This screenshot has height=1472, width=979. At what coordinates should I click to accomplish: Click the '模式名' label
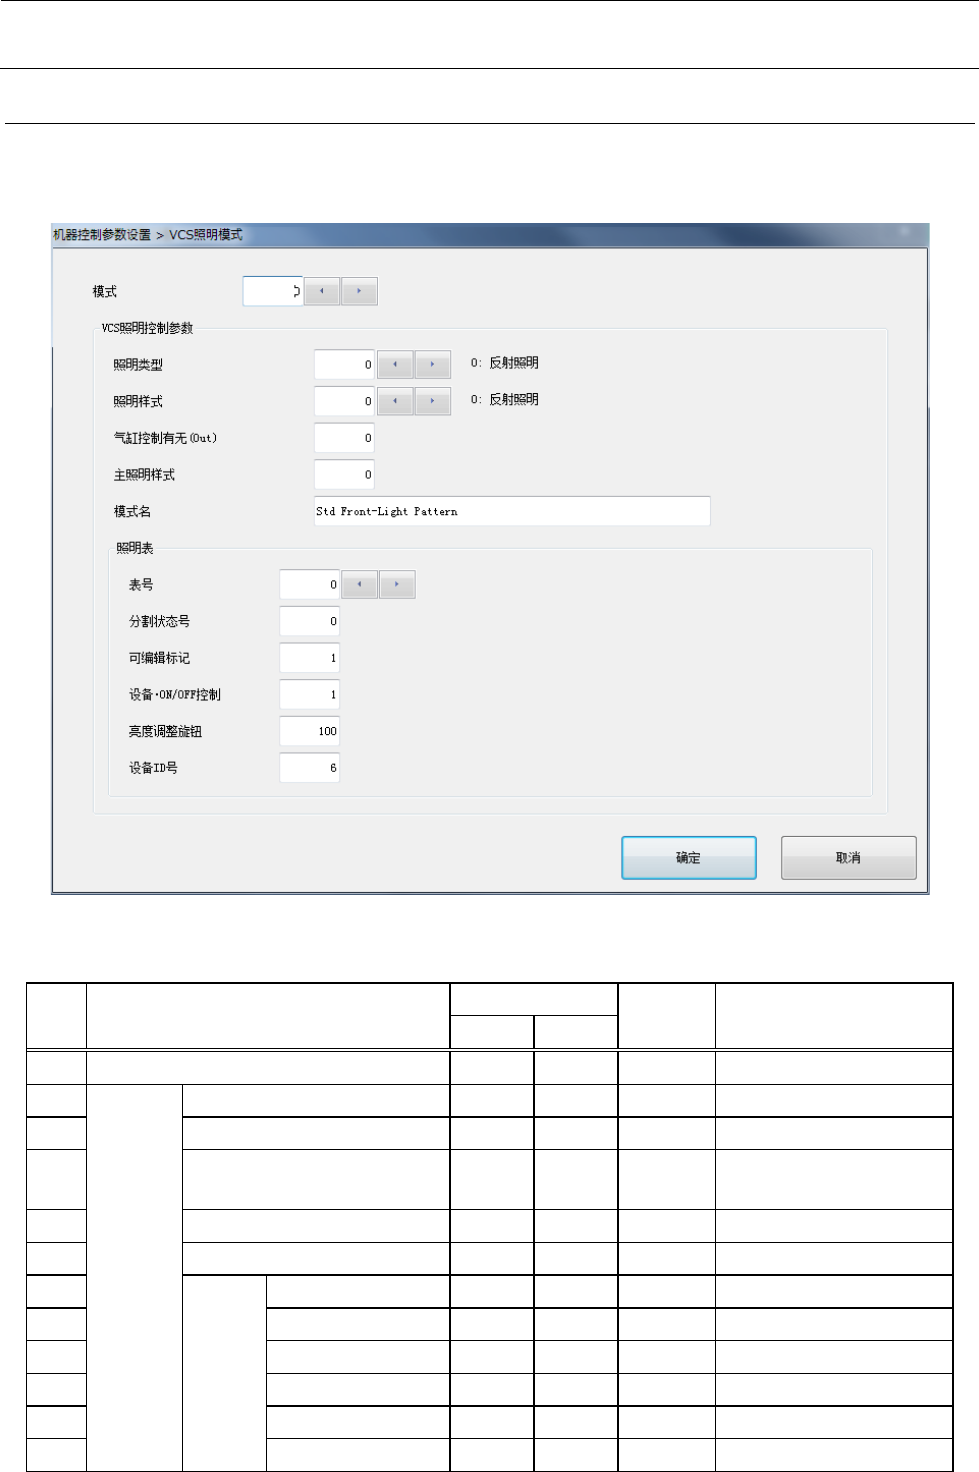(132, 512)
